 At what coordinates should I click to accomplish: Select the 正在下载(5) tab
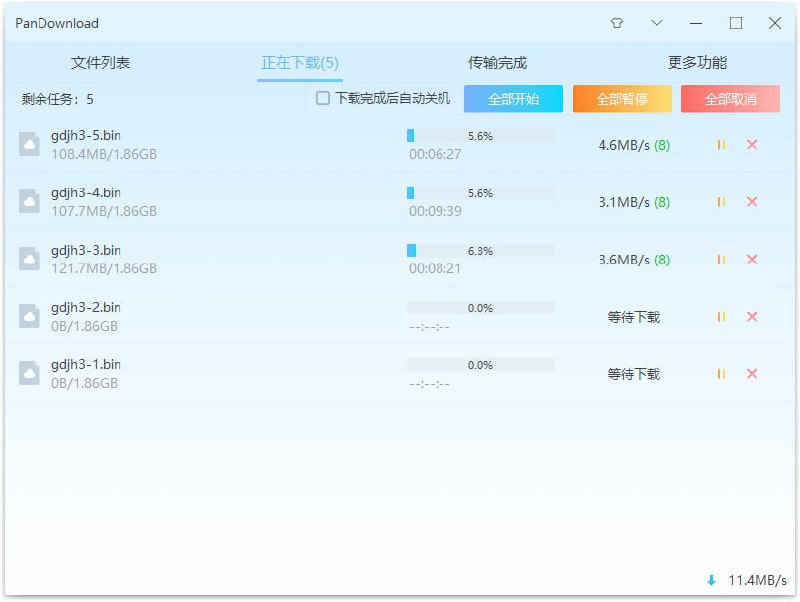300,63
